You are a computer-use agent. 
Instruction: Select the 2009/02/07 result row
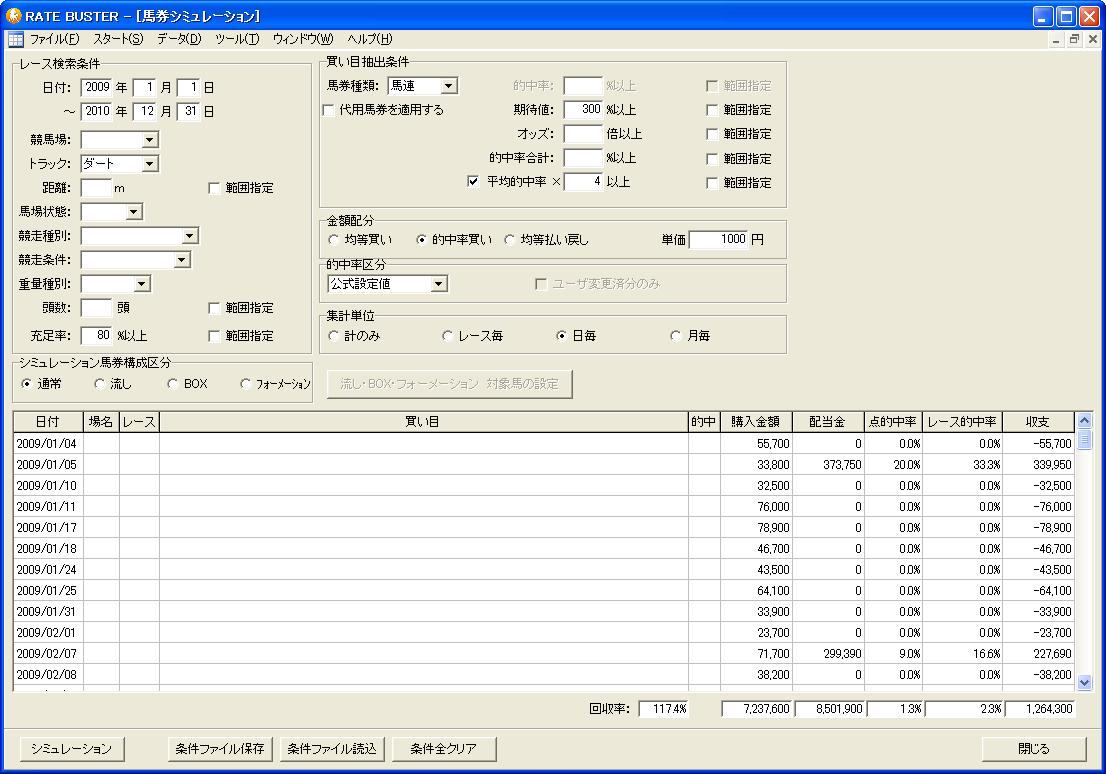coord(544,653)
